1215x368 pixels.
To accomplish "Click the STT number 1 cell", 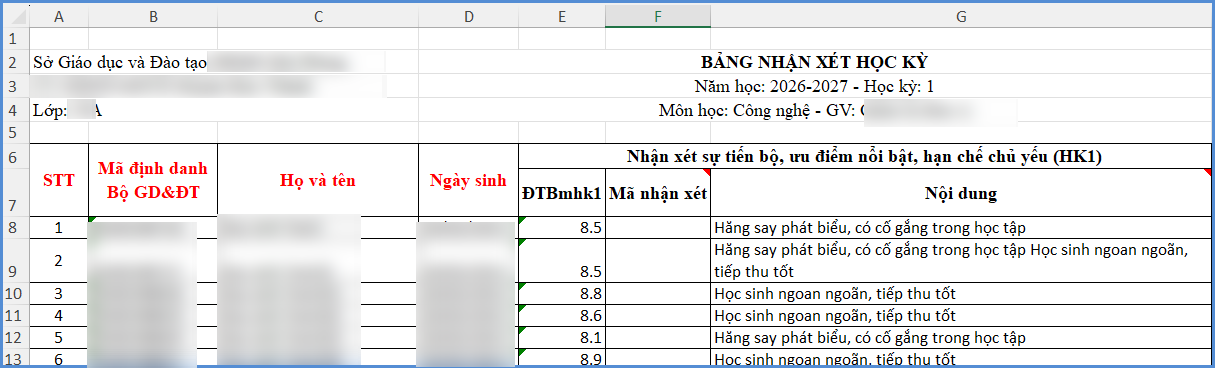I will pyautogui.click(x=59, y=227).
